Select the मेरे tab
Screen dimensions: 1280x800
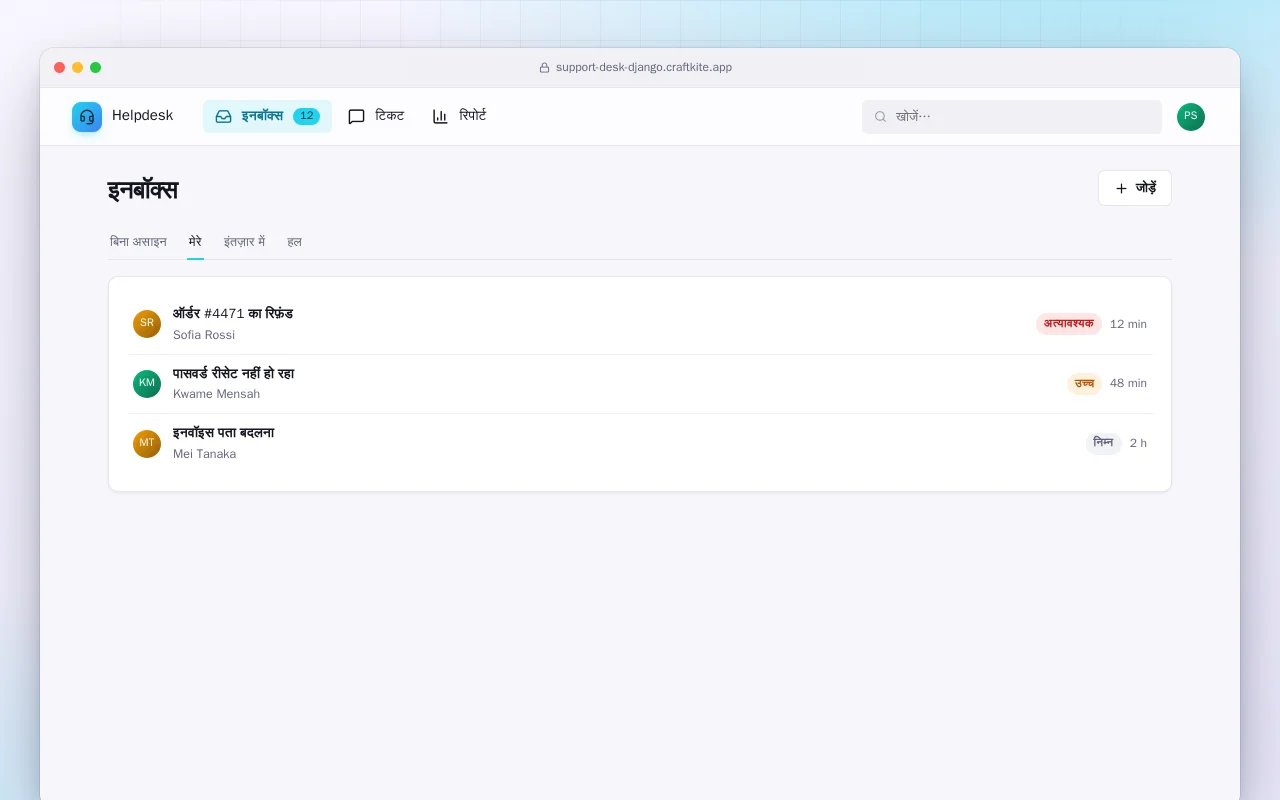pyautogui.click(x=195, y=242)
